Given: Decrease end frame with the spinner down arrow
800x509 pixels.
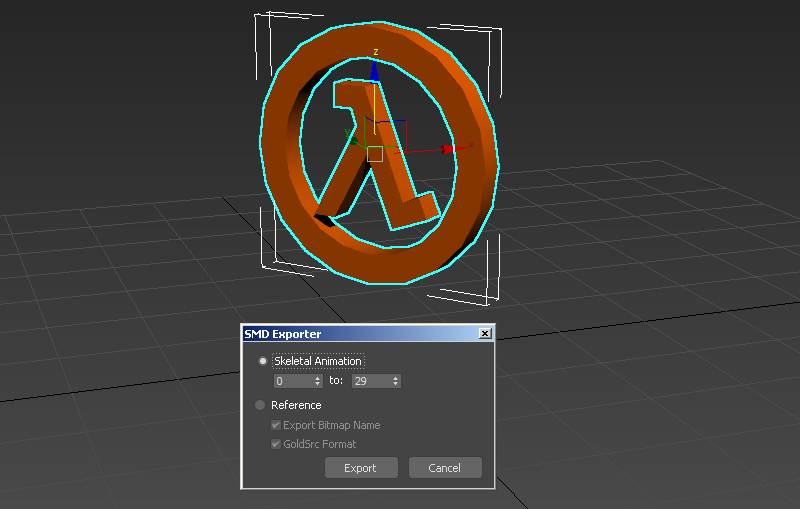Looking at the screenshot, I should tap(396, 384).
